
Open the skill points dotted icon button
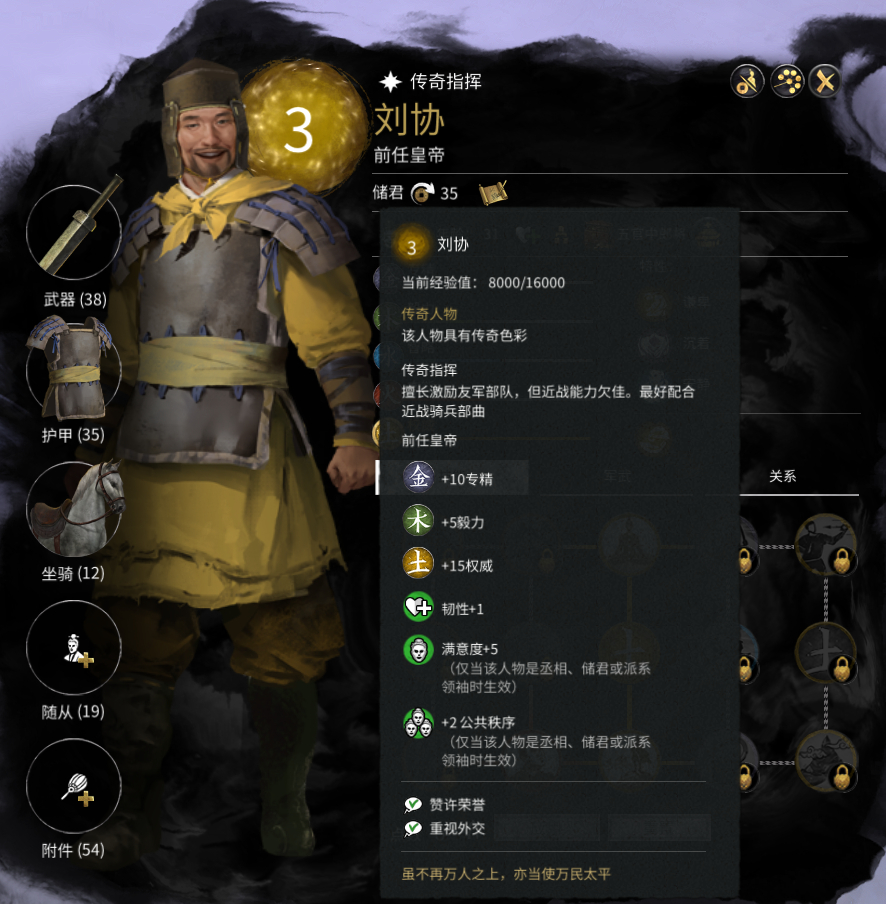(x=787, y=81)
